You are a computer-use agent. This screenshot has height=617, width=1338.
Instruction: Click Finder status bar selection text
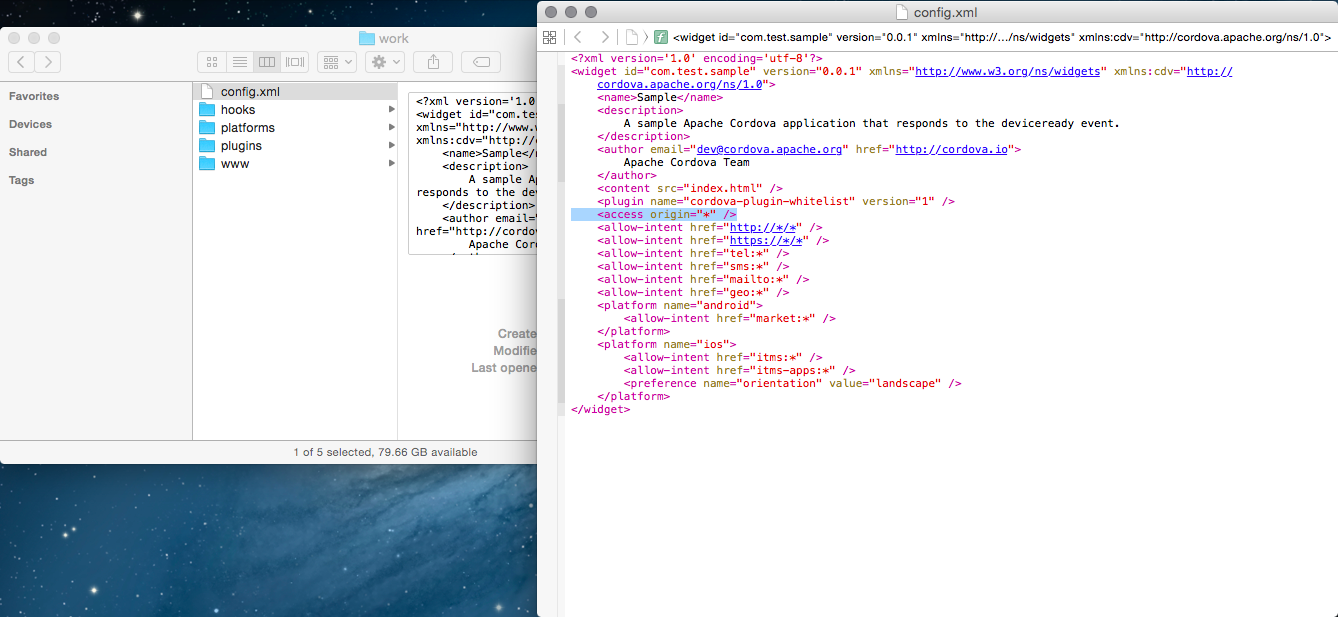pos(385,452)
